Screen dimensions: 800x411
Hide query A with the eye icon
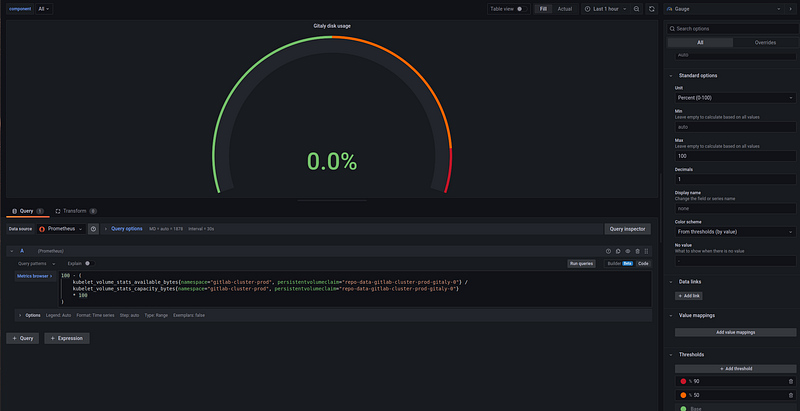point(628,251)
